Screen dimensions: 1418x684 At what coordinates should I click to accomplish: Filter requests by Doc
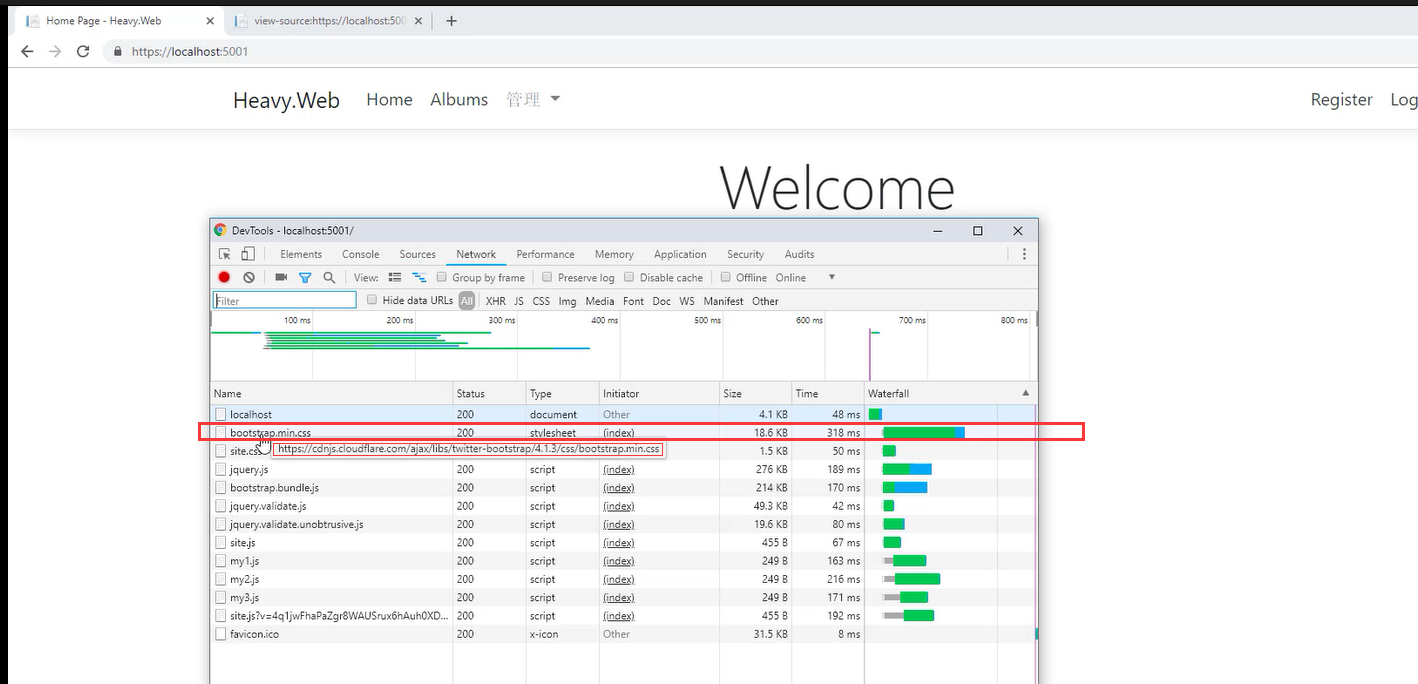pos(661,301)
